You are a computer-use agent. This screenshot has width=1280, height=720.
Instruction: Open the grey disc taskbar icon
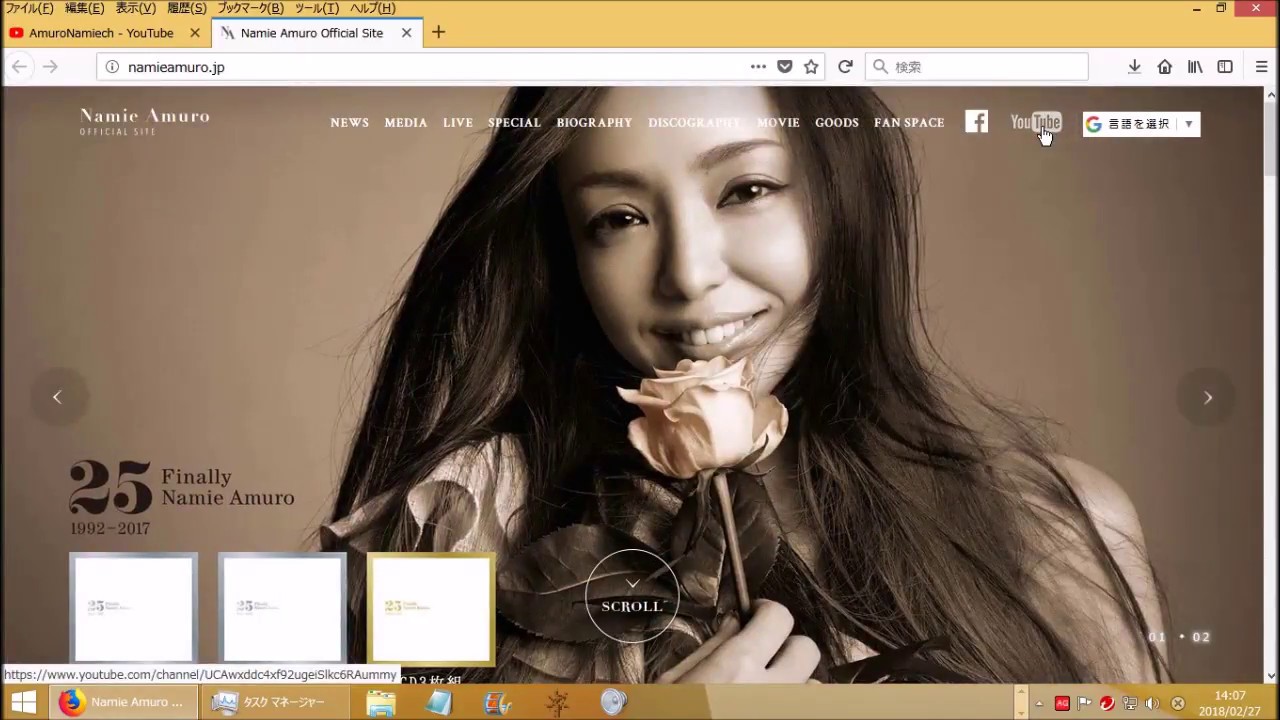coord(614,702)
